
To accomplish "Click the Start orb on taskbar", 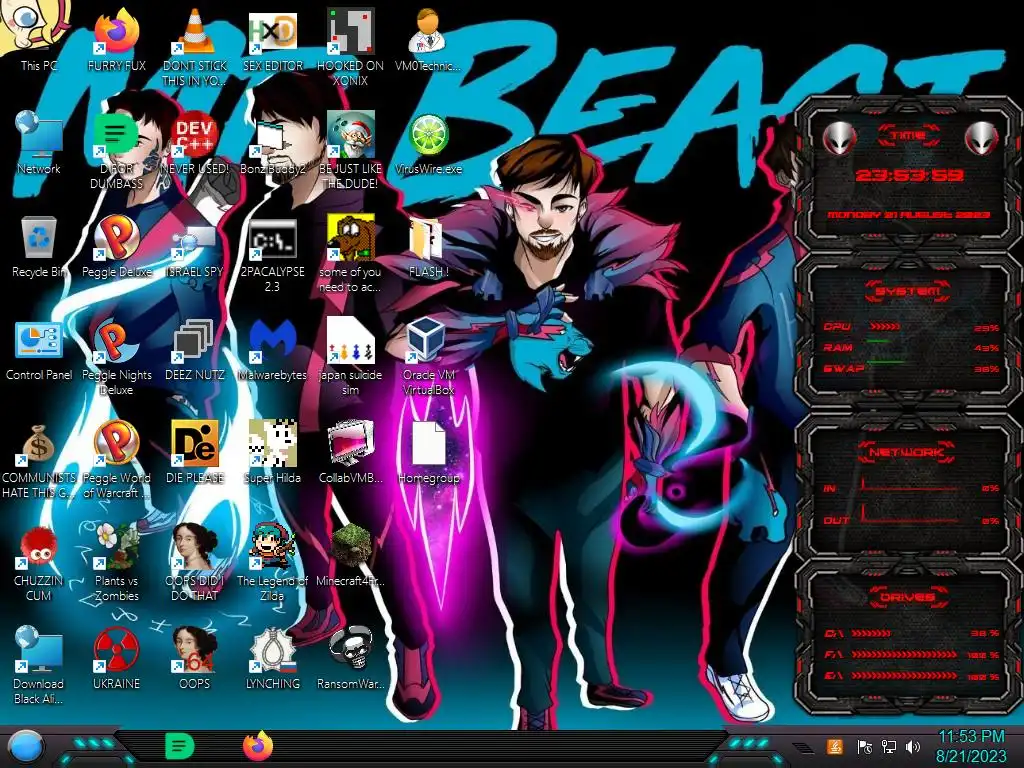I will (25, 747).
